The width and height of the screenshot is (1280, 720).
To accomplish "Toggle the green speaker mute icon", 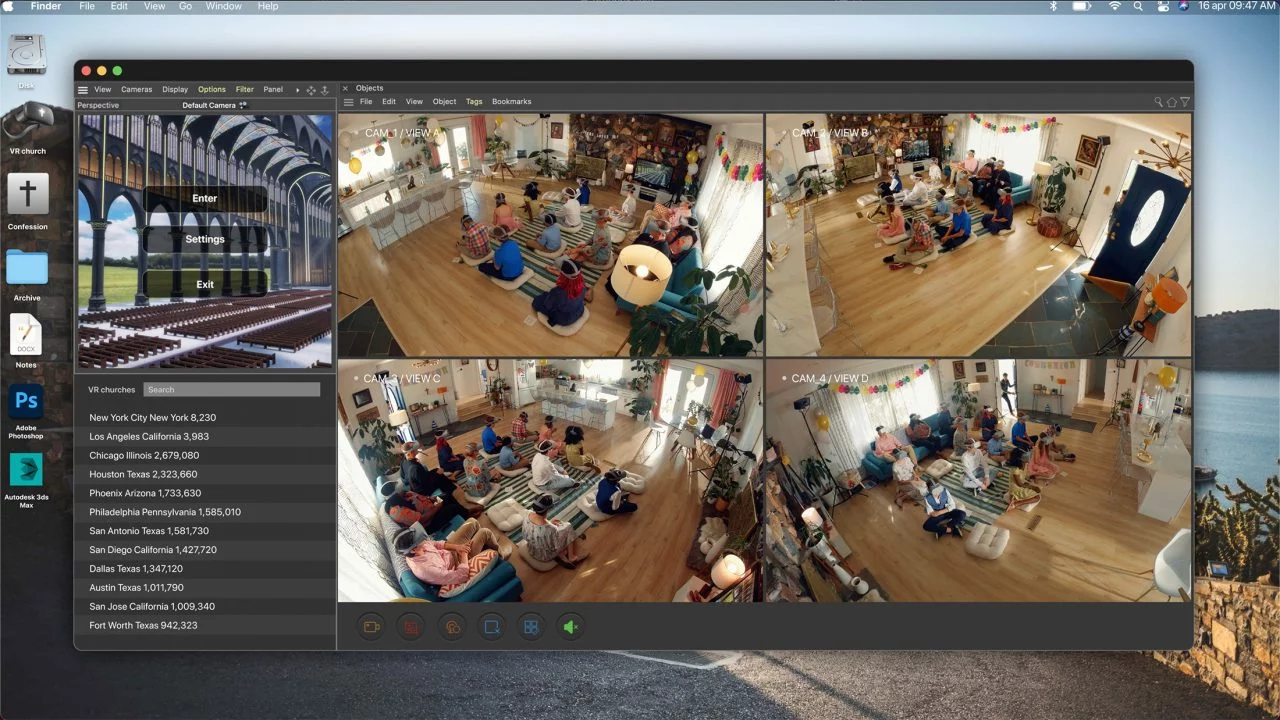I will tap(570, 627).
